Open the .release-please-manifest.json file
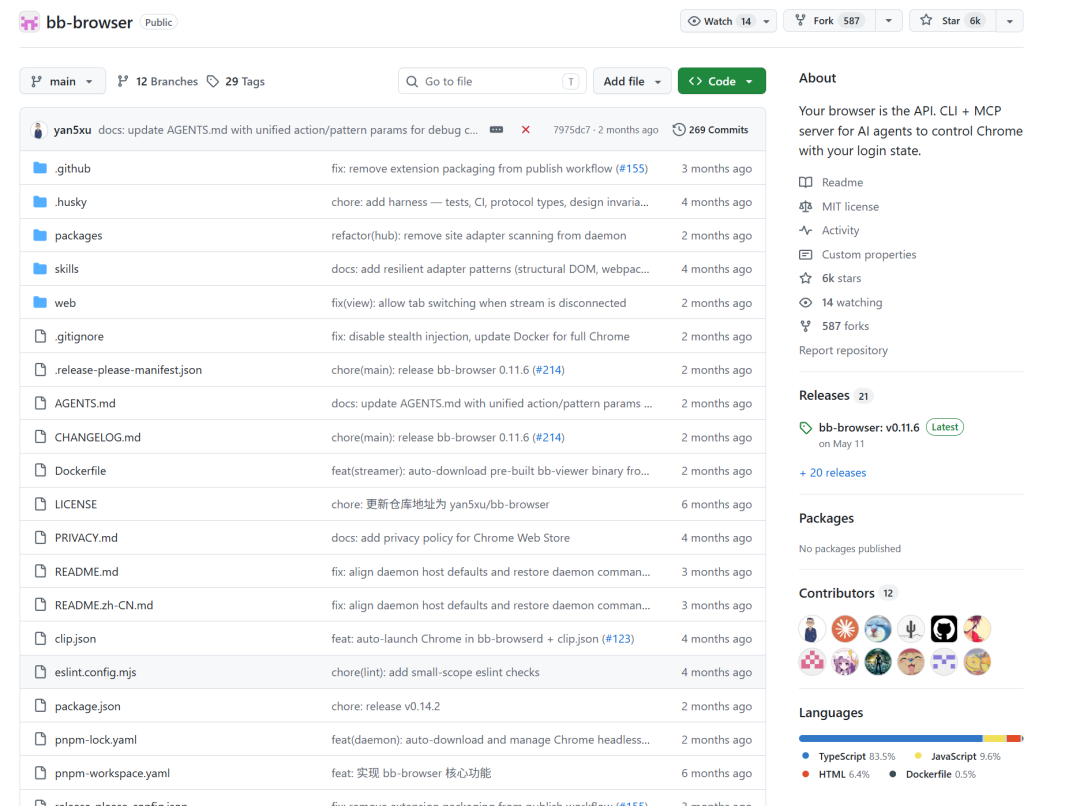The width and height of the screenshot is (1080, 806). click(128, 370)
